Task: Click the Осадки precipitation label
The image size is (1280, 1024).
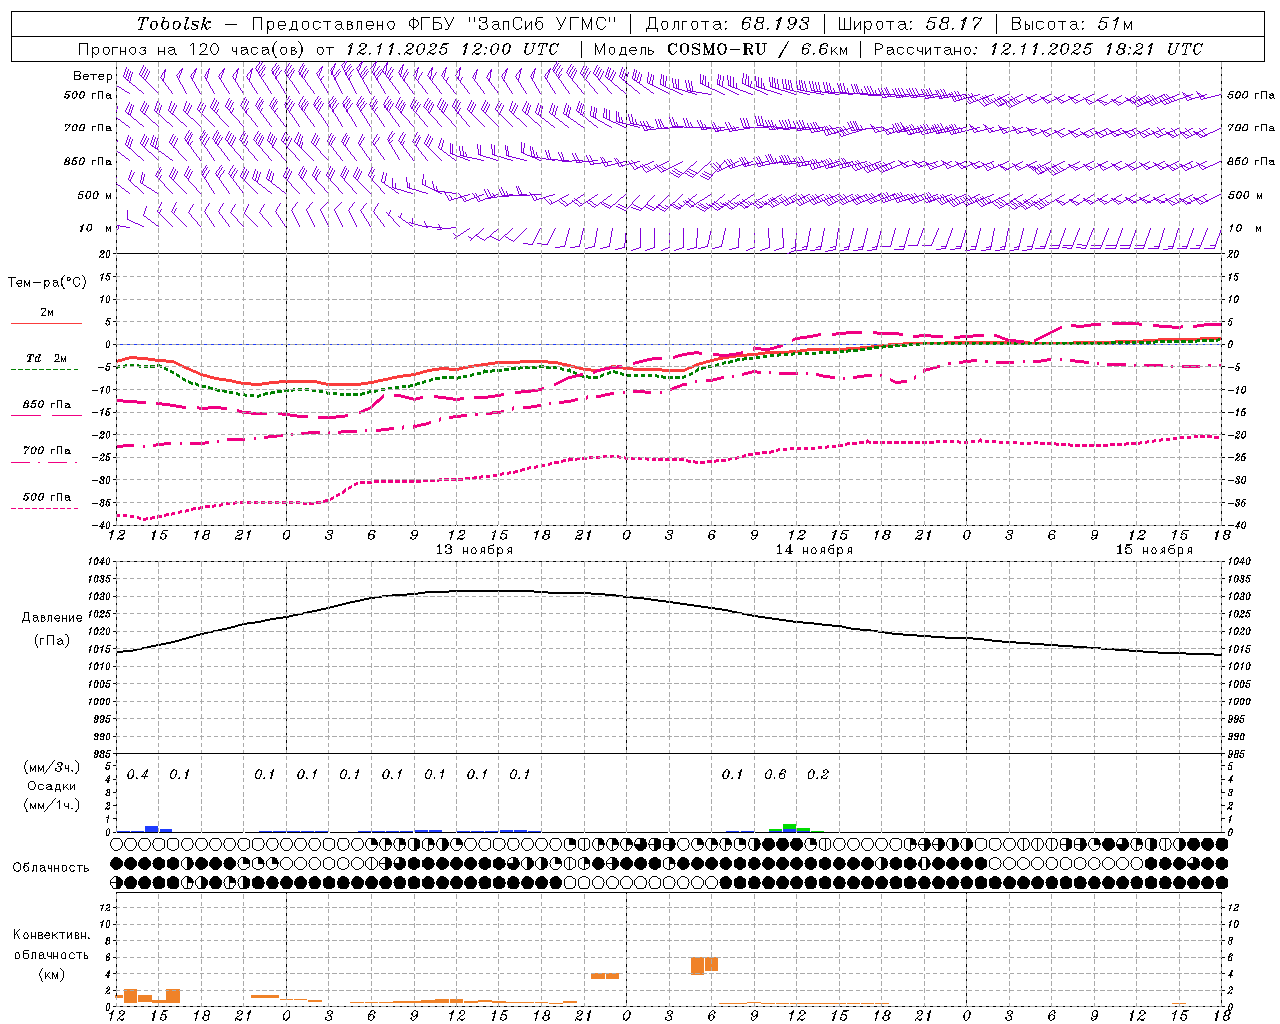Action: 51,786
